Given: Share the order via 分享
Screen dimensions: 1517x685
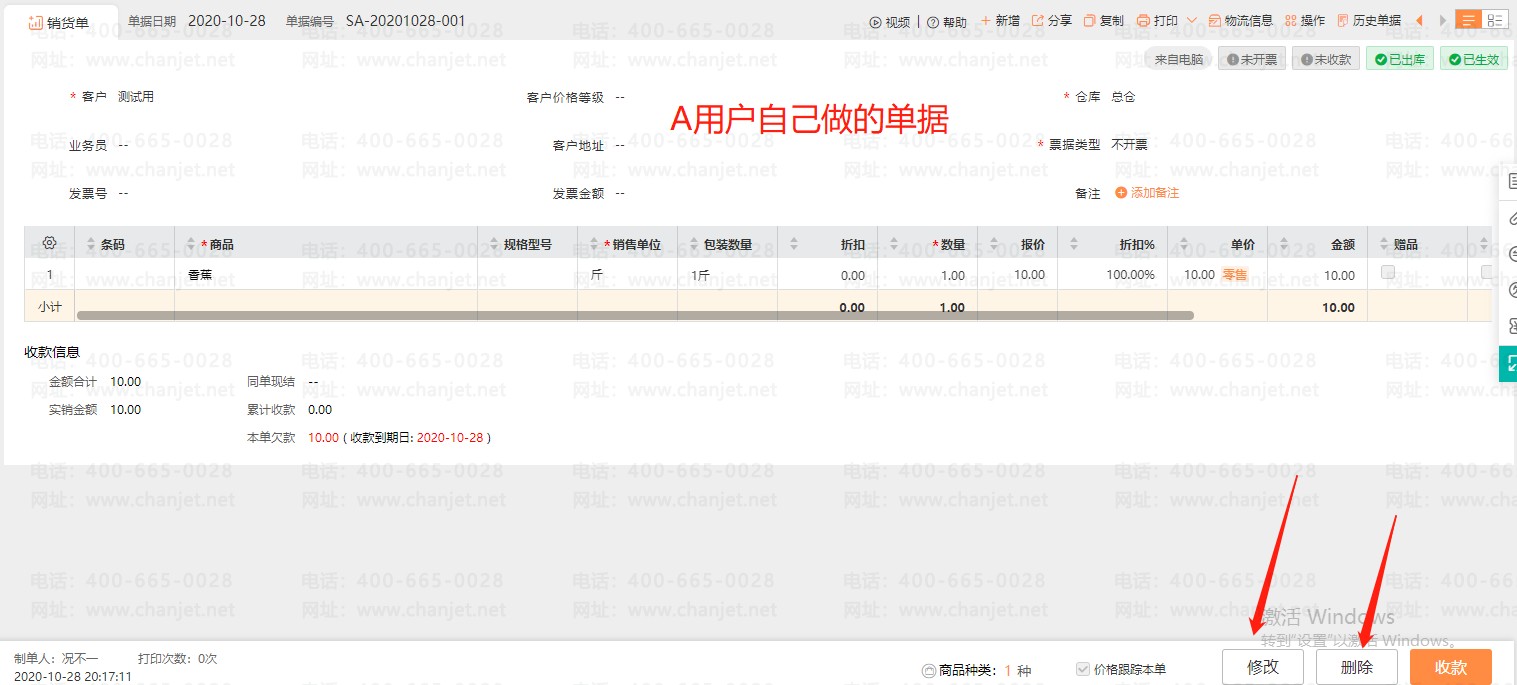Looking at the screenshot, I should point(1052,21).
